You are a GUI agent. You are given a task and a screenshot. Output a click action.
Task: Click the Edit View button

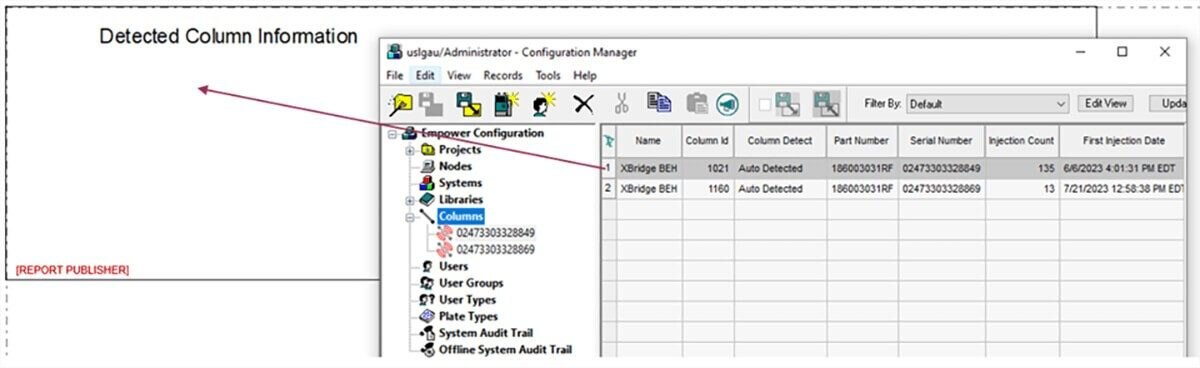point(1107,103)
